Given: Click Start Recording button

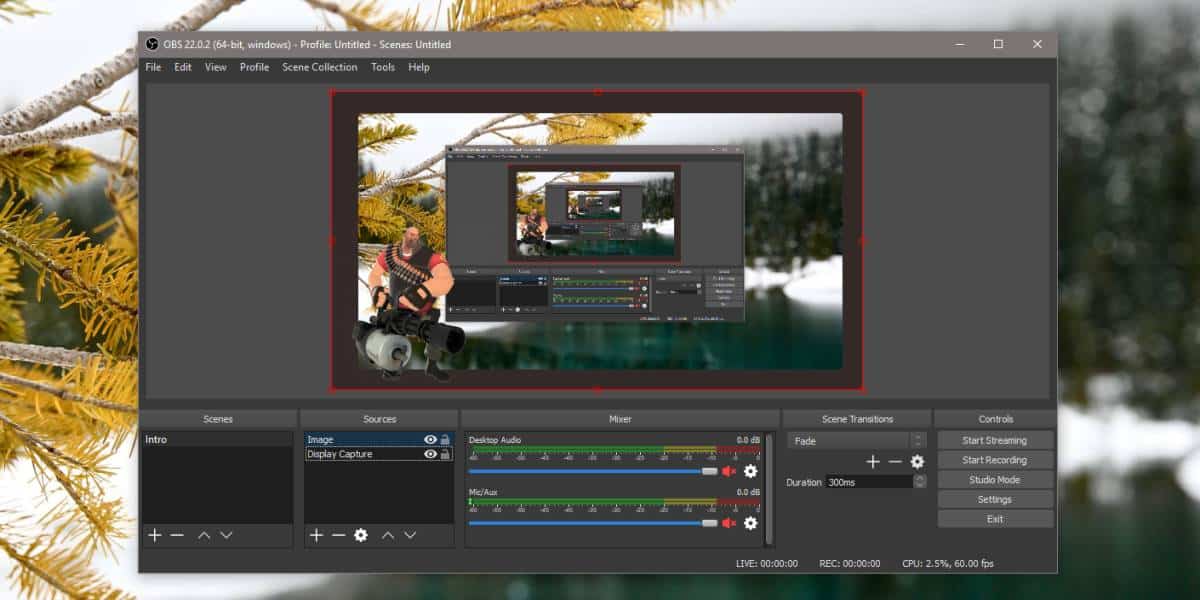Looking at the screenshot, I should tap(995, 460).
